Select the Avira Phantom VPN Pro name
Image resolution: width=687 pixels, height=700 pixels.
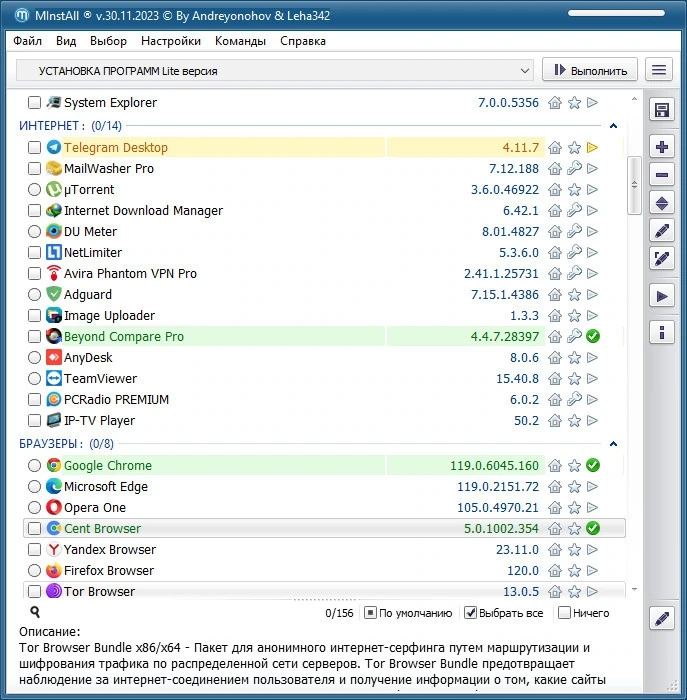[130, 273]
